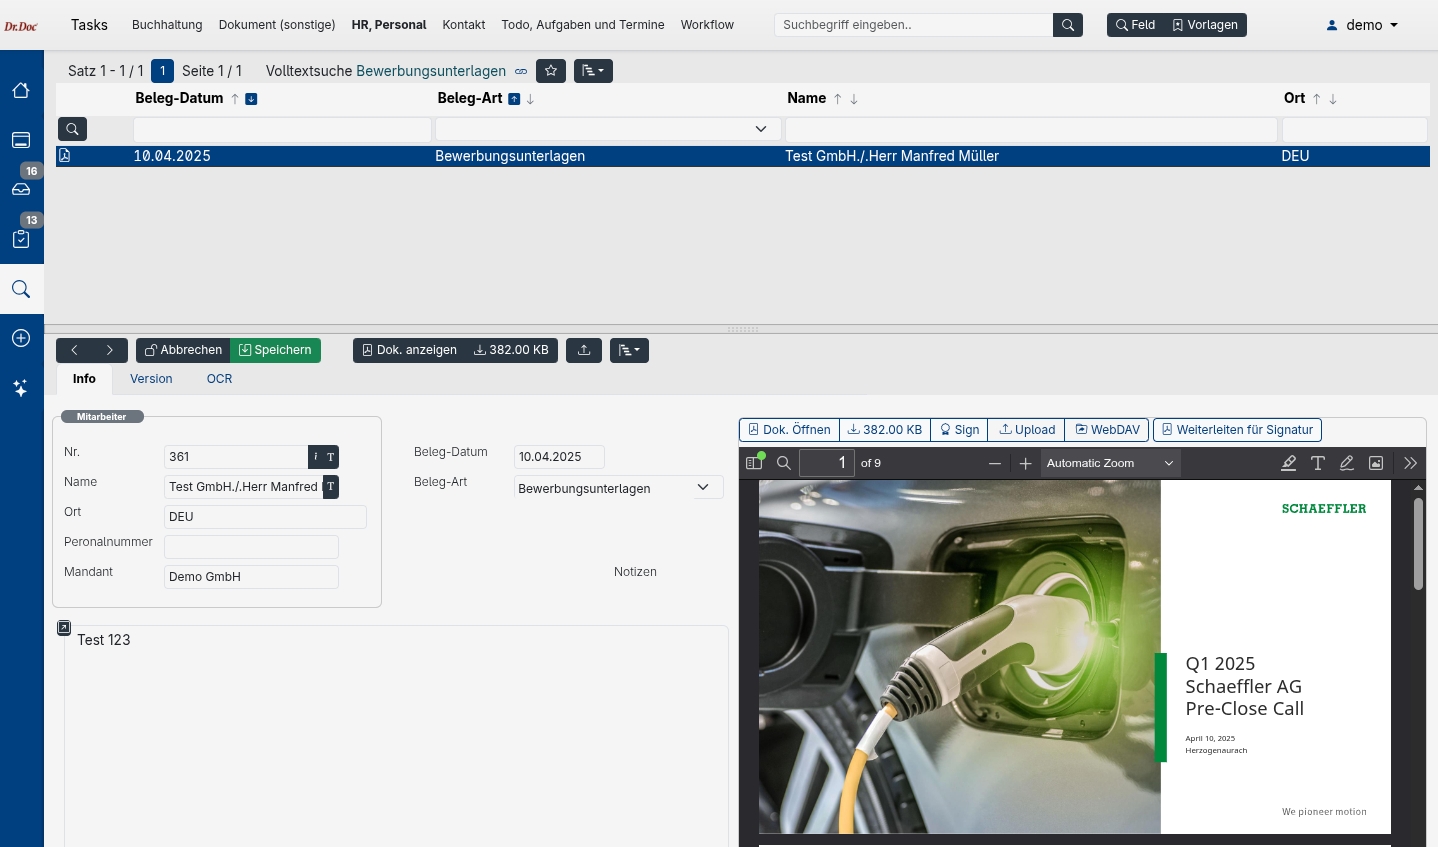1438x847 pixels.
Task: Click the WebDAV button
Action: coord(1107,430)
